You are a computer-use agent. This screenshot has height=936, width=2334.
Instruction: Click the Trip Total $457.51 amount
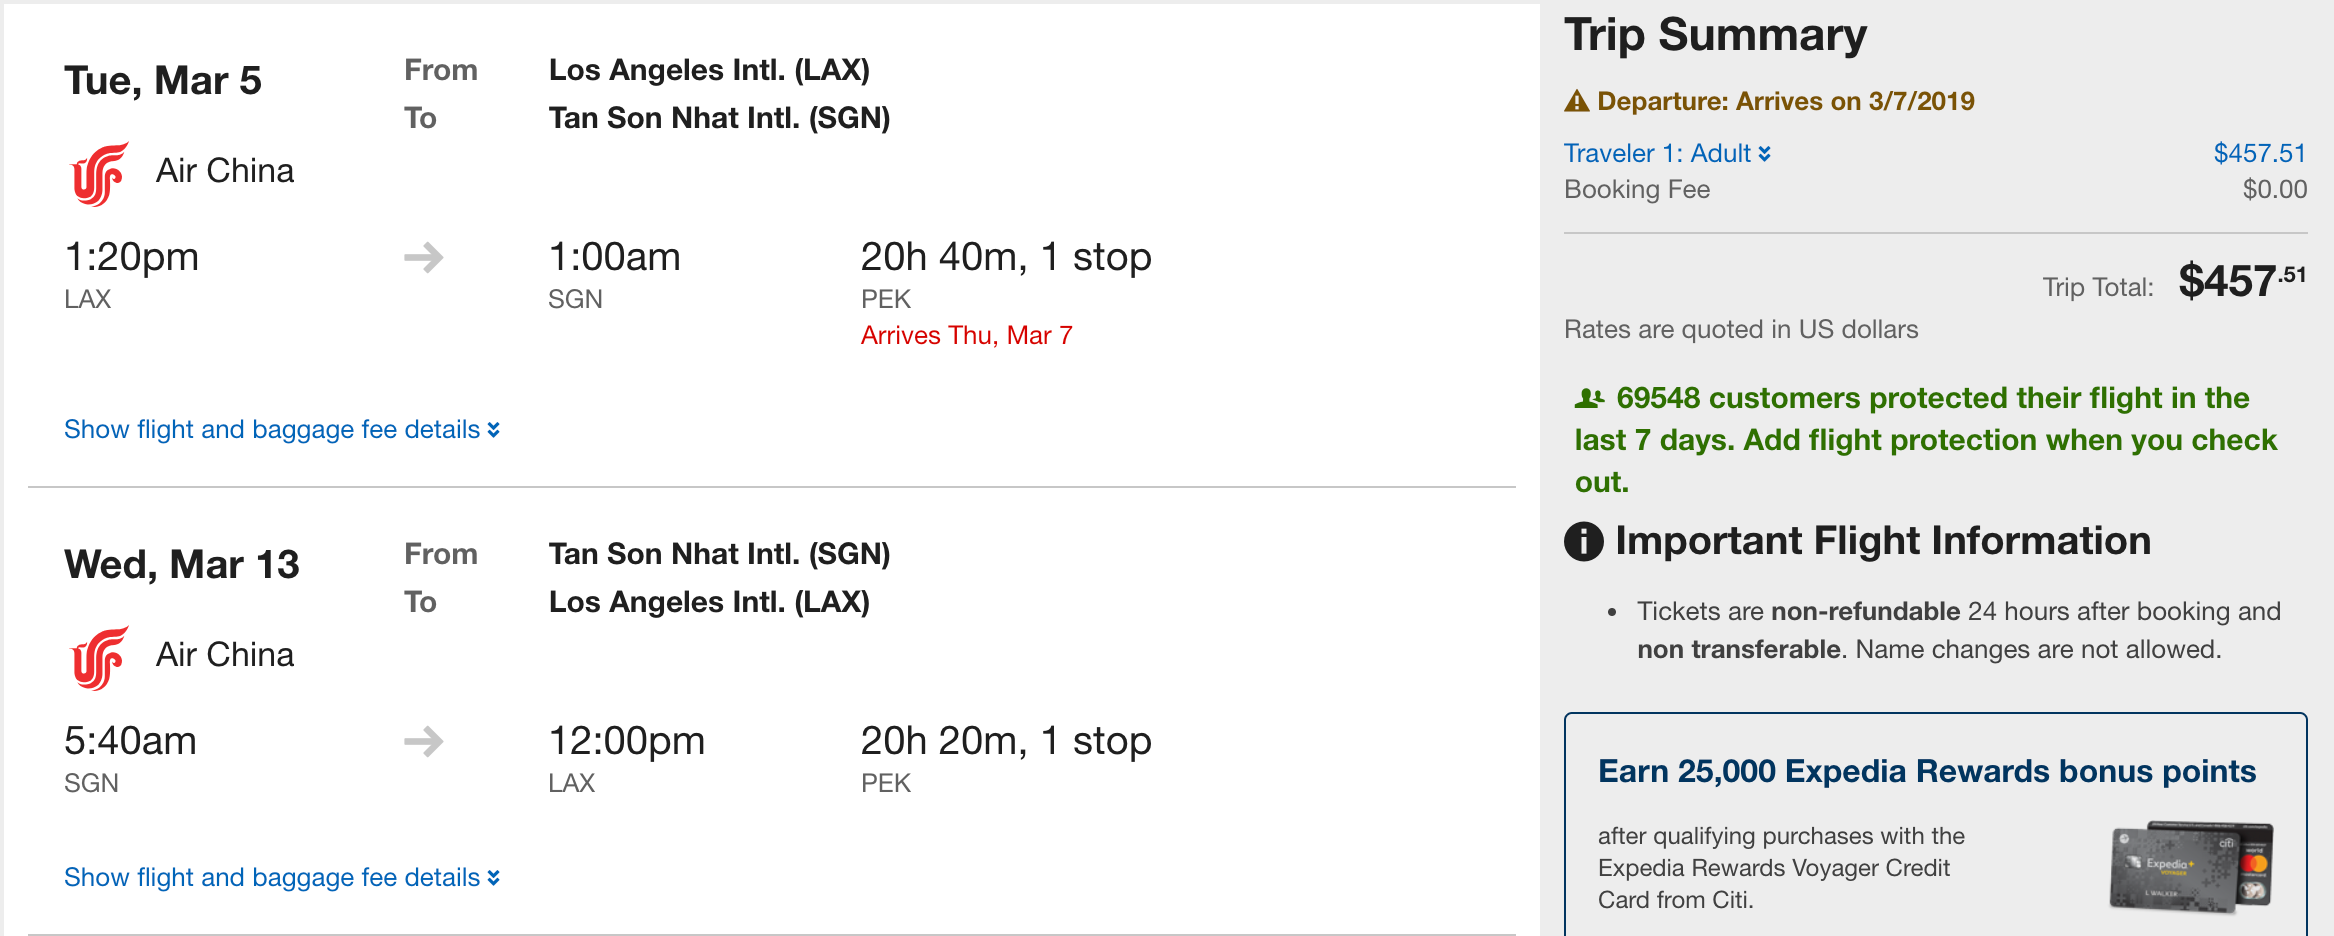(x=2241, y=282)
